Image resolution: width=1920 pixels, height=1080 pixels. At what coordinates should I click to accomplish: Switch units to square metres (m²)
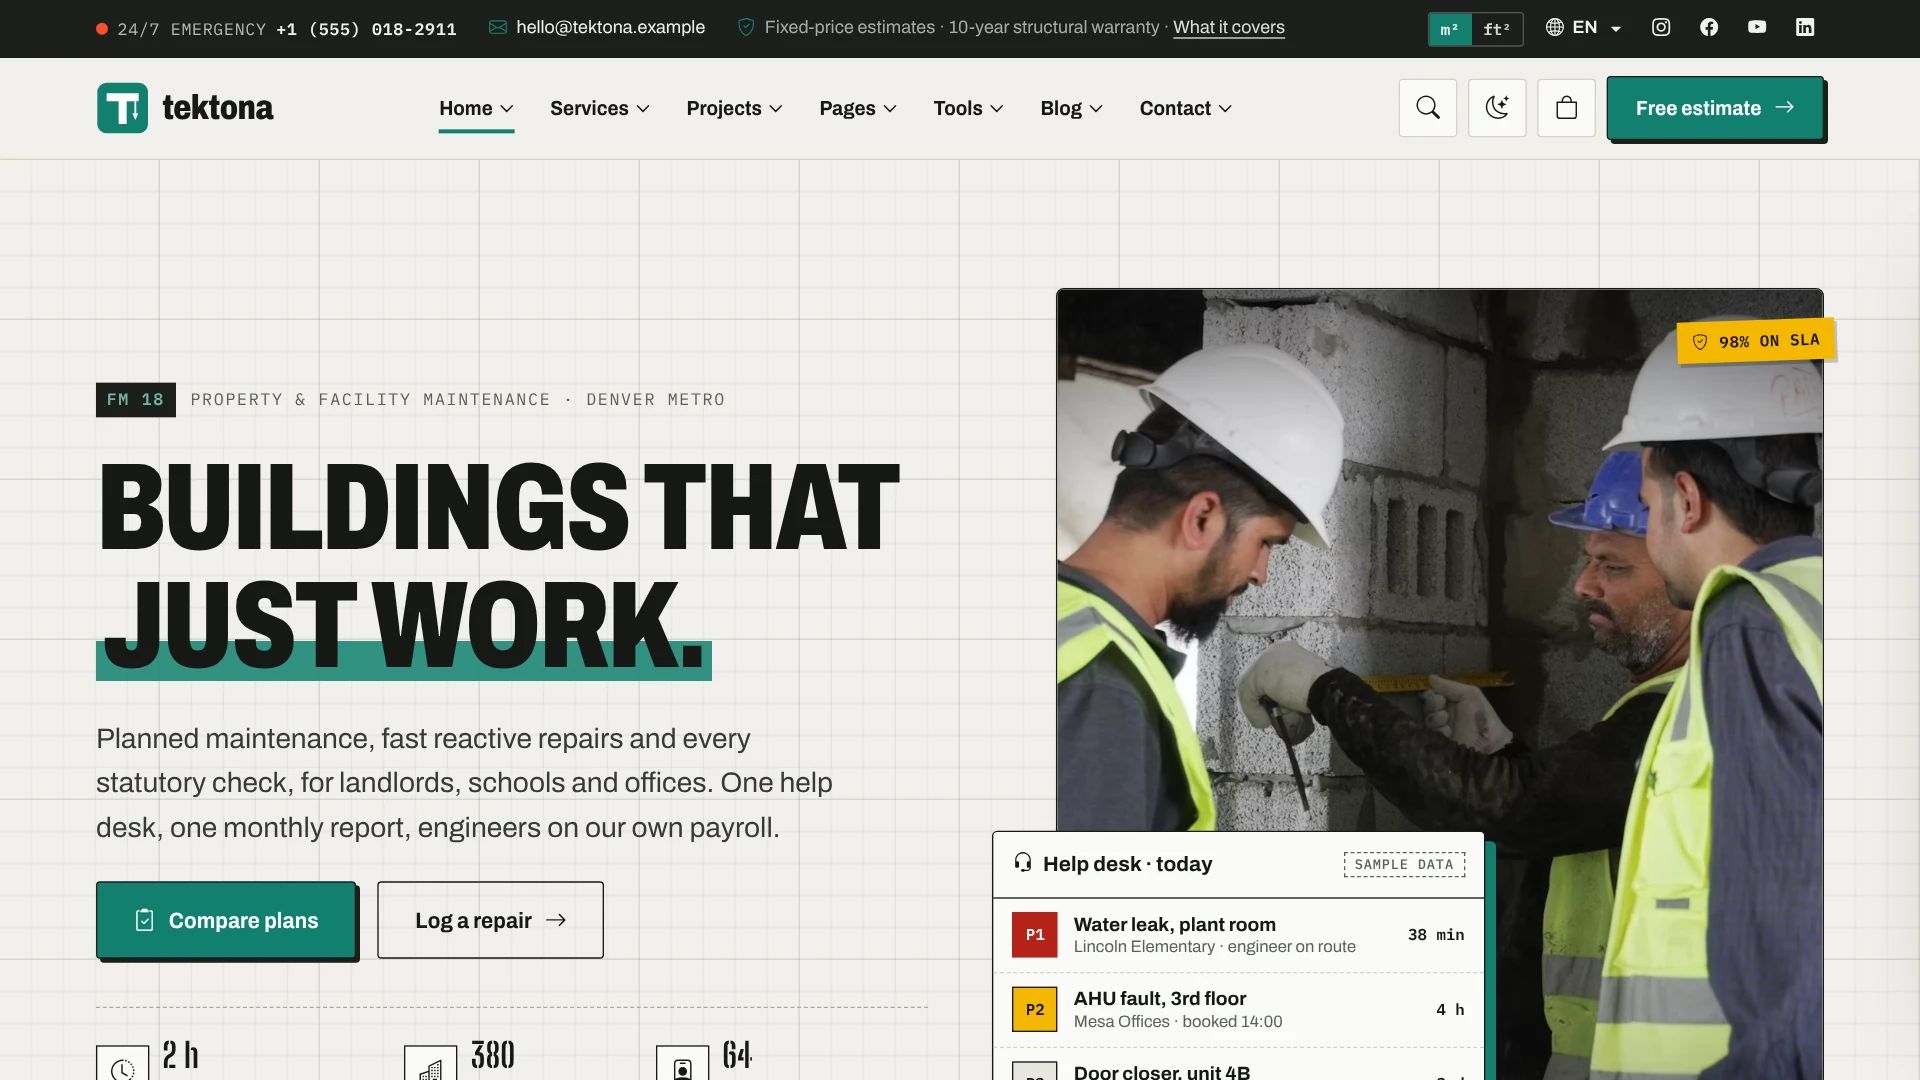pos(1450,29)
